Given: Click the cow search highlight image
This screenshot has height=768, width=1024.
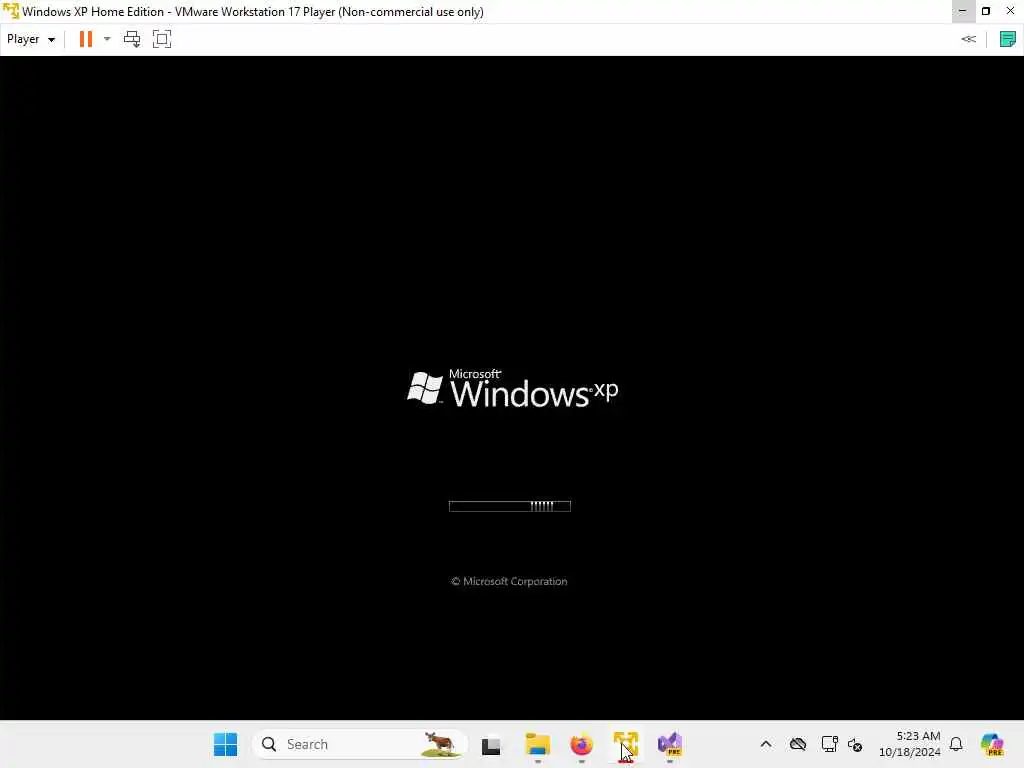Looking at the screenshot, I should click(x=440, y=744).
